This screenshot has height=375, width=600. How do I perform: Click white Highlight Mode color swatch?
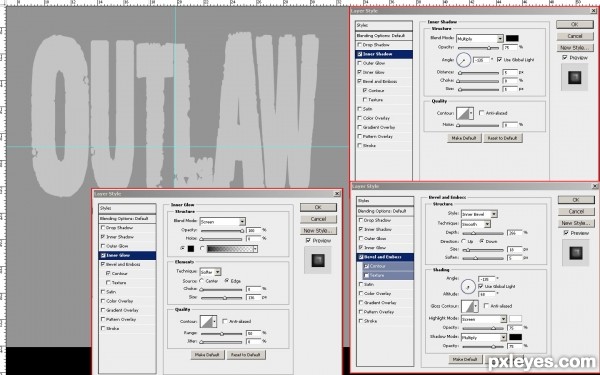515,319
